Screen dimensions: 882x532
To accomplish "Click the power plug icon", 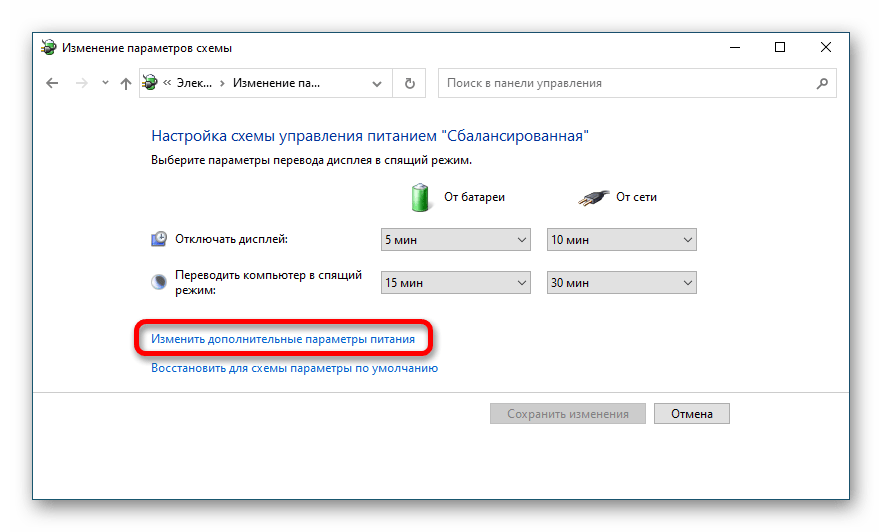I will (592, 198).
